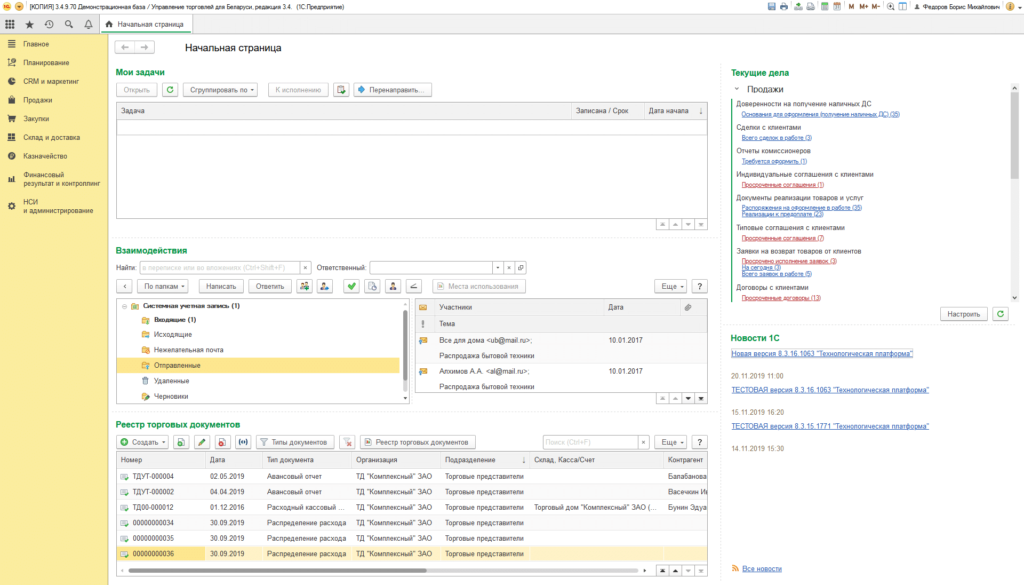Open the sections menu grid icon

(x=10, y=24)
